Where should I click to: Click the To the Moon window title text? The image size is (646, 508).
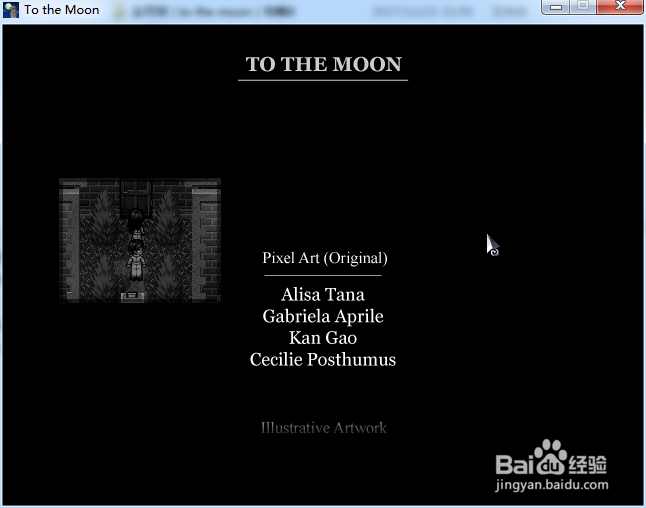(x=61, y=9)
